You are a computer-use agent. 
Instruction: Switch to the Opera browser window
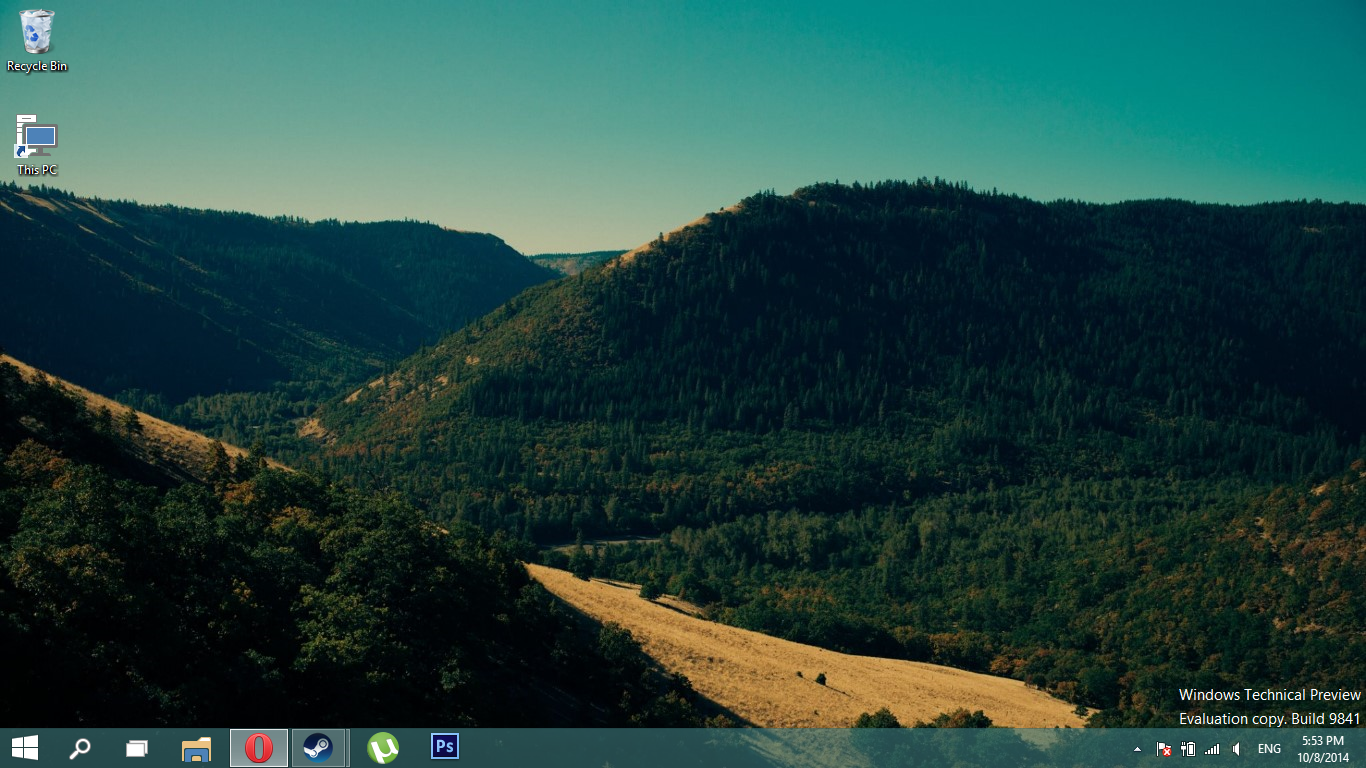(x=259, y=748)
